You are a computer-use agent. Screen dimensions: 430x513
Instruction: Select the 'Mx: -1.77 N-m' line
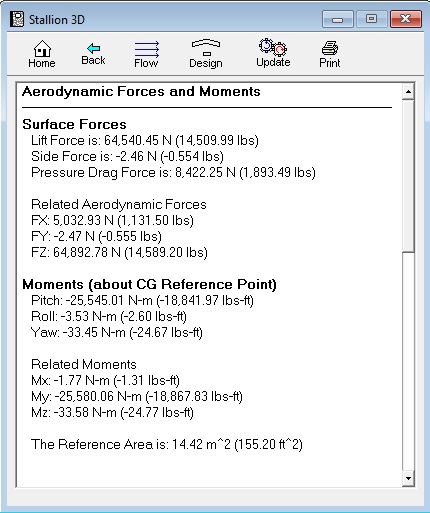[x=105, y=380]
